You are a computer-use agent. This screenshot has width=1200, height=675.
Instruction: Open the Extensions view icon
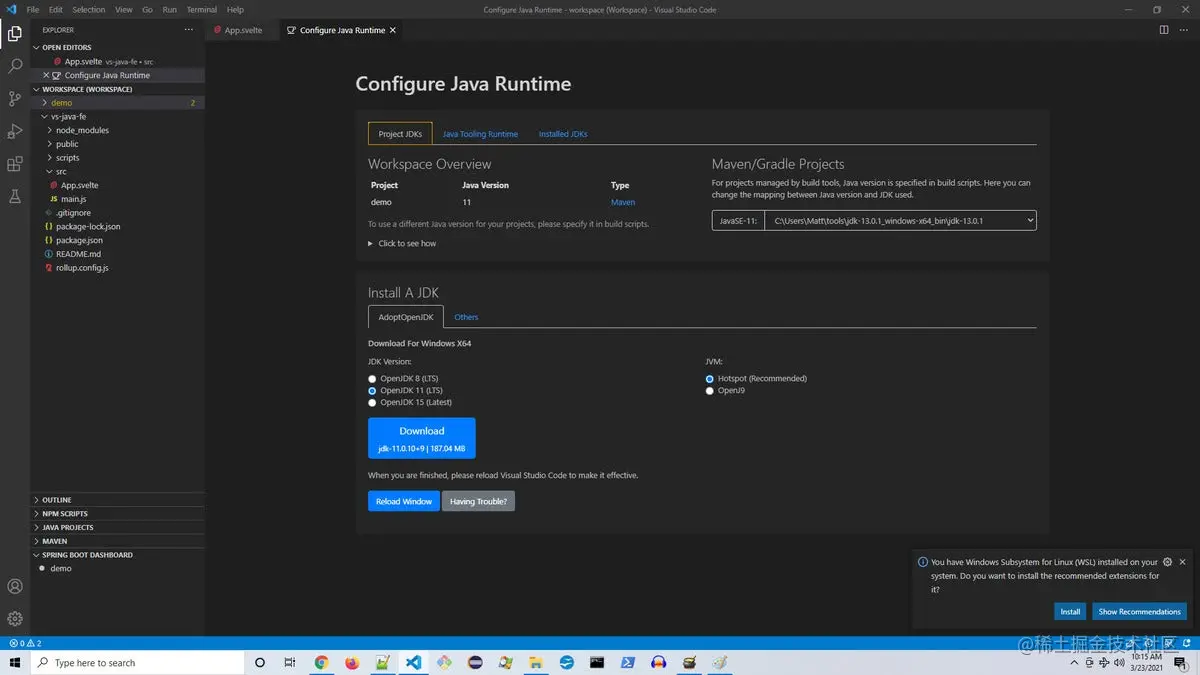click(x=15, y=164)
